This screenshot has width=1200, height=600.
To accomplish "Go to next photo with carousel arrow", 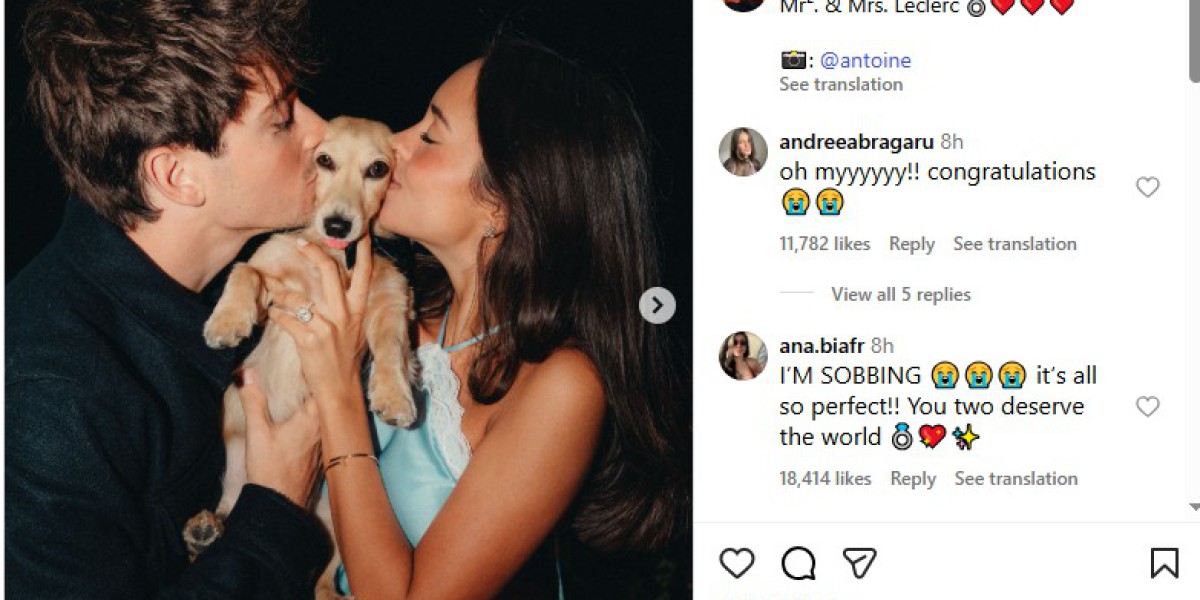I will tap(657, 305).
